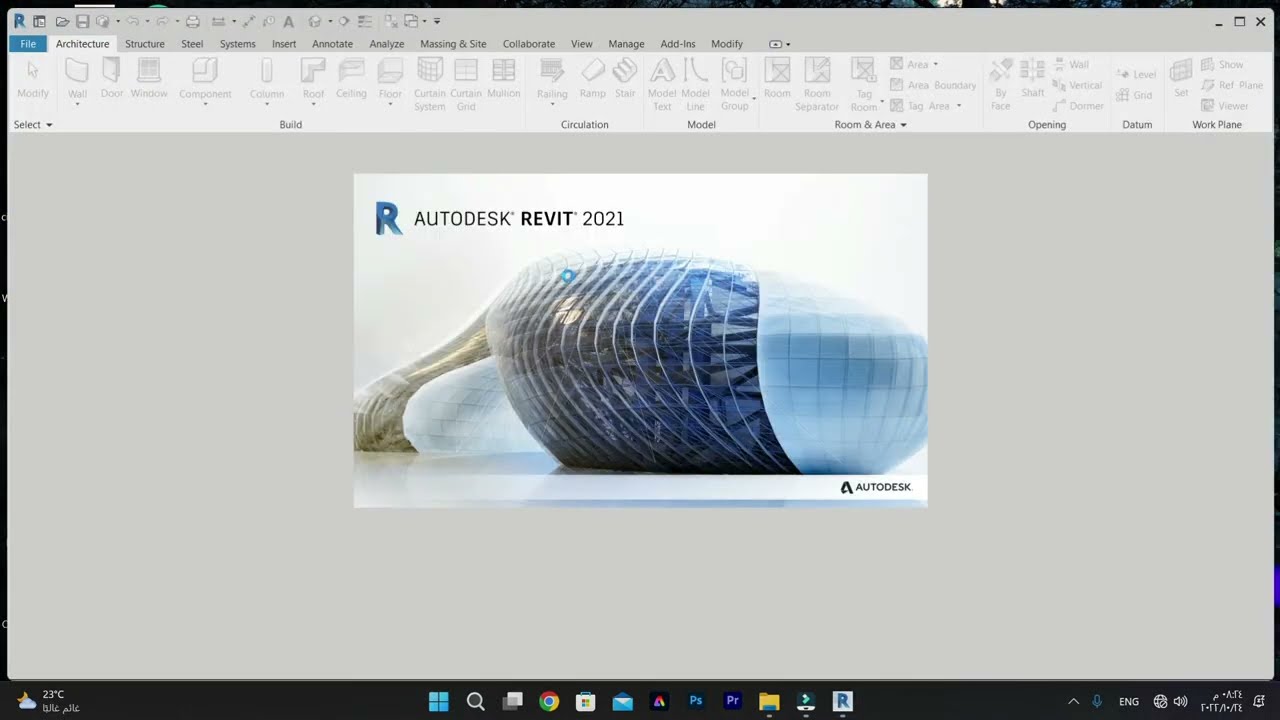The height and width of the screenshot is (720, 1280).
Task: Activate the Column tool
Action: (267, 80)
